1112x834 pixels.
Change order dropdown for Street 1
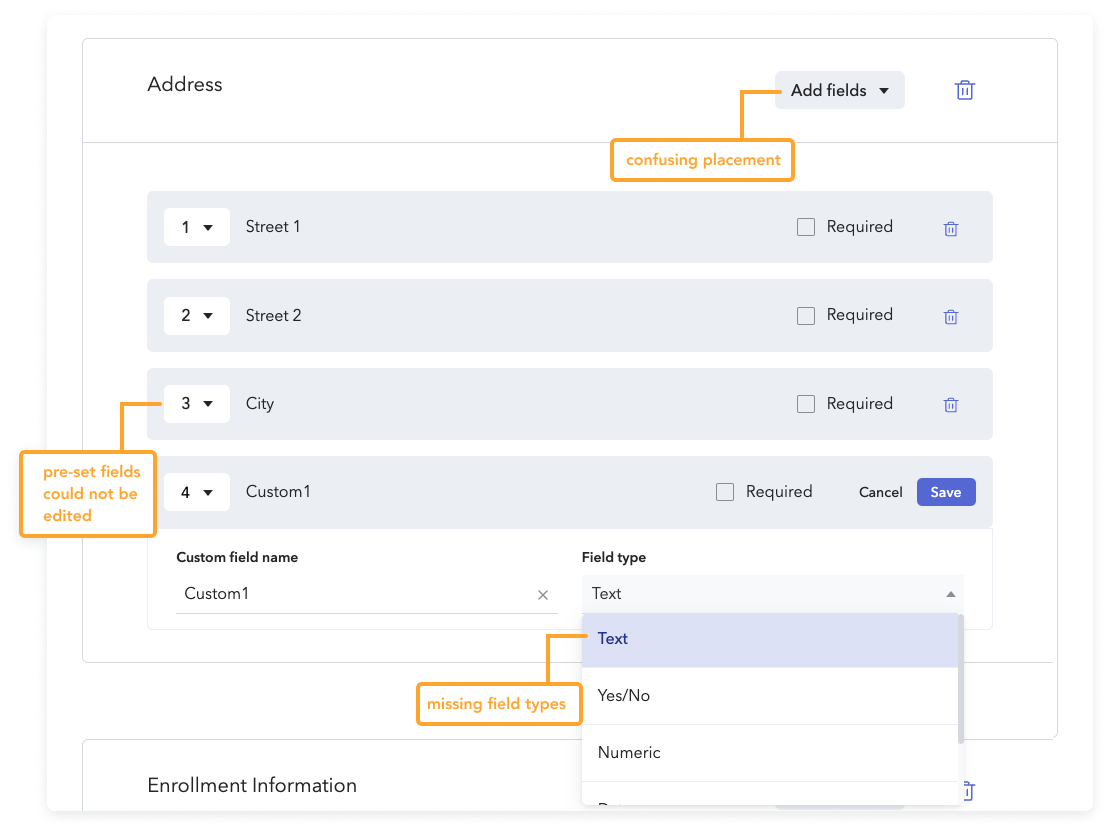coord(196,227)
